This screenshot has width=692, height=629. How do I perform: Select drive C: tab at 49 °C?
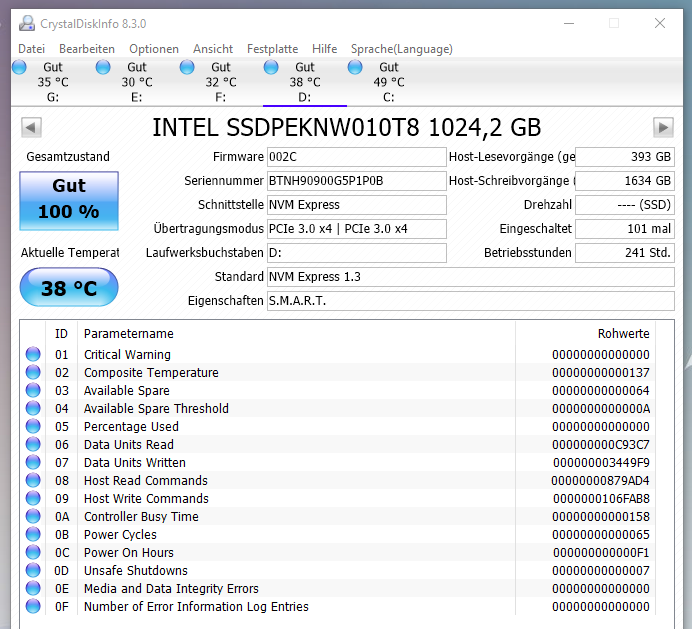pyautogui.click(x=388, y=82)
